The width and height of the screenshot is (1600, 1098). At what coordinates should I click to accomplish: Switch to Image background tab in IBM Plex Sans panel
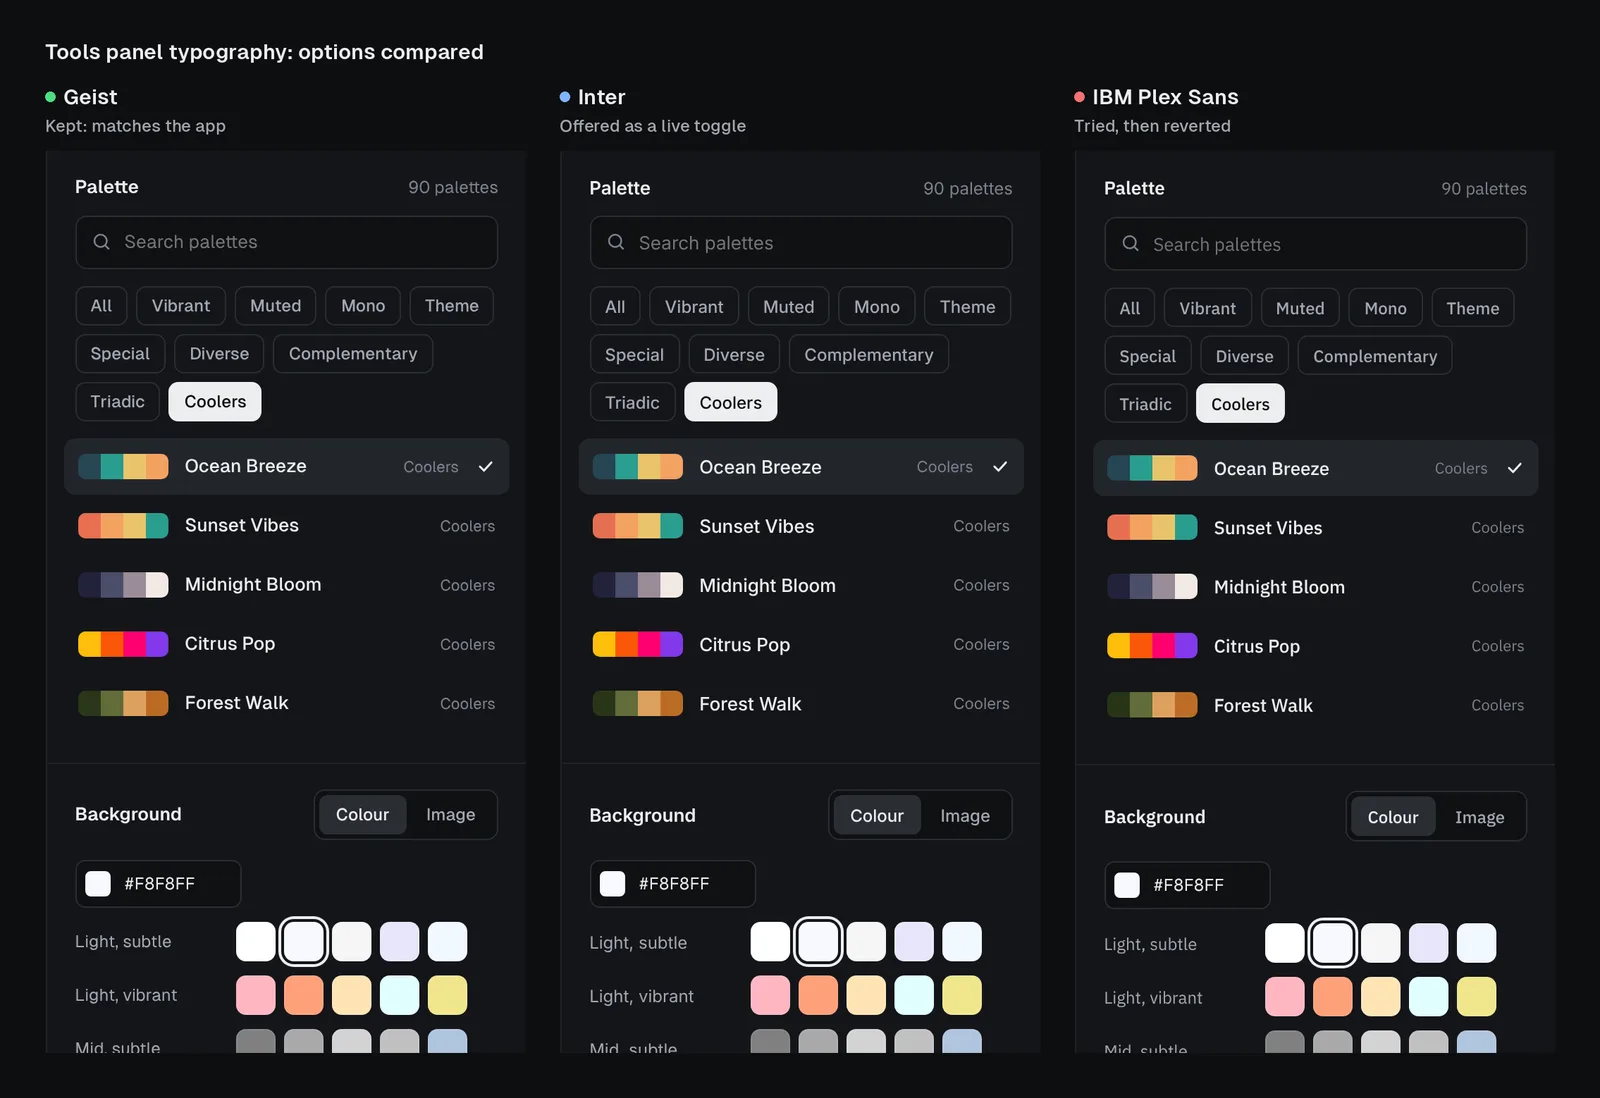click(1480, 817)
